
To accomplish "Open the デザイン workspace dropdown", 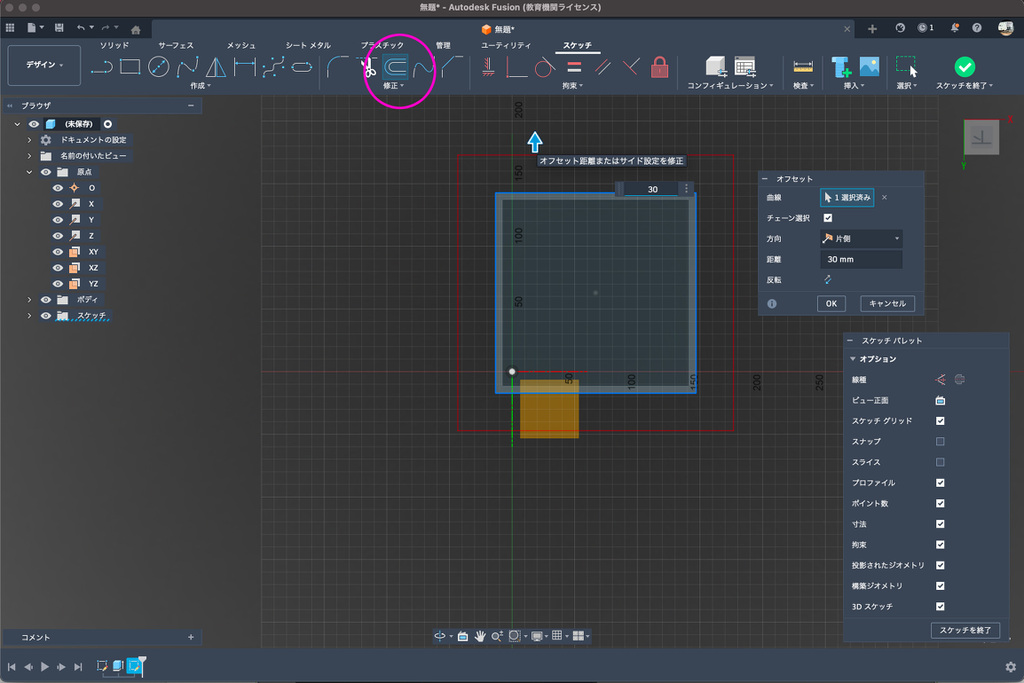I will (x=43, y=65).
